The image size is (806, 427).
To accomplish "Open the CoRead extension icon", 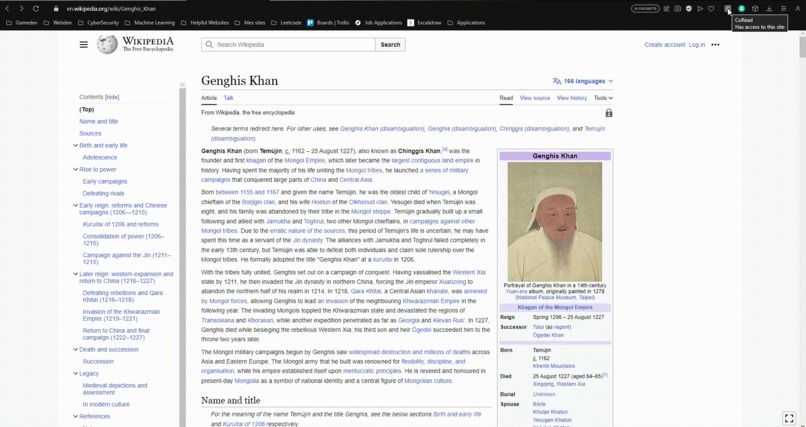I will coord(727,9).
